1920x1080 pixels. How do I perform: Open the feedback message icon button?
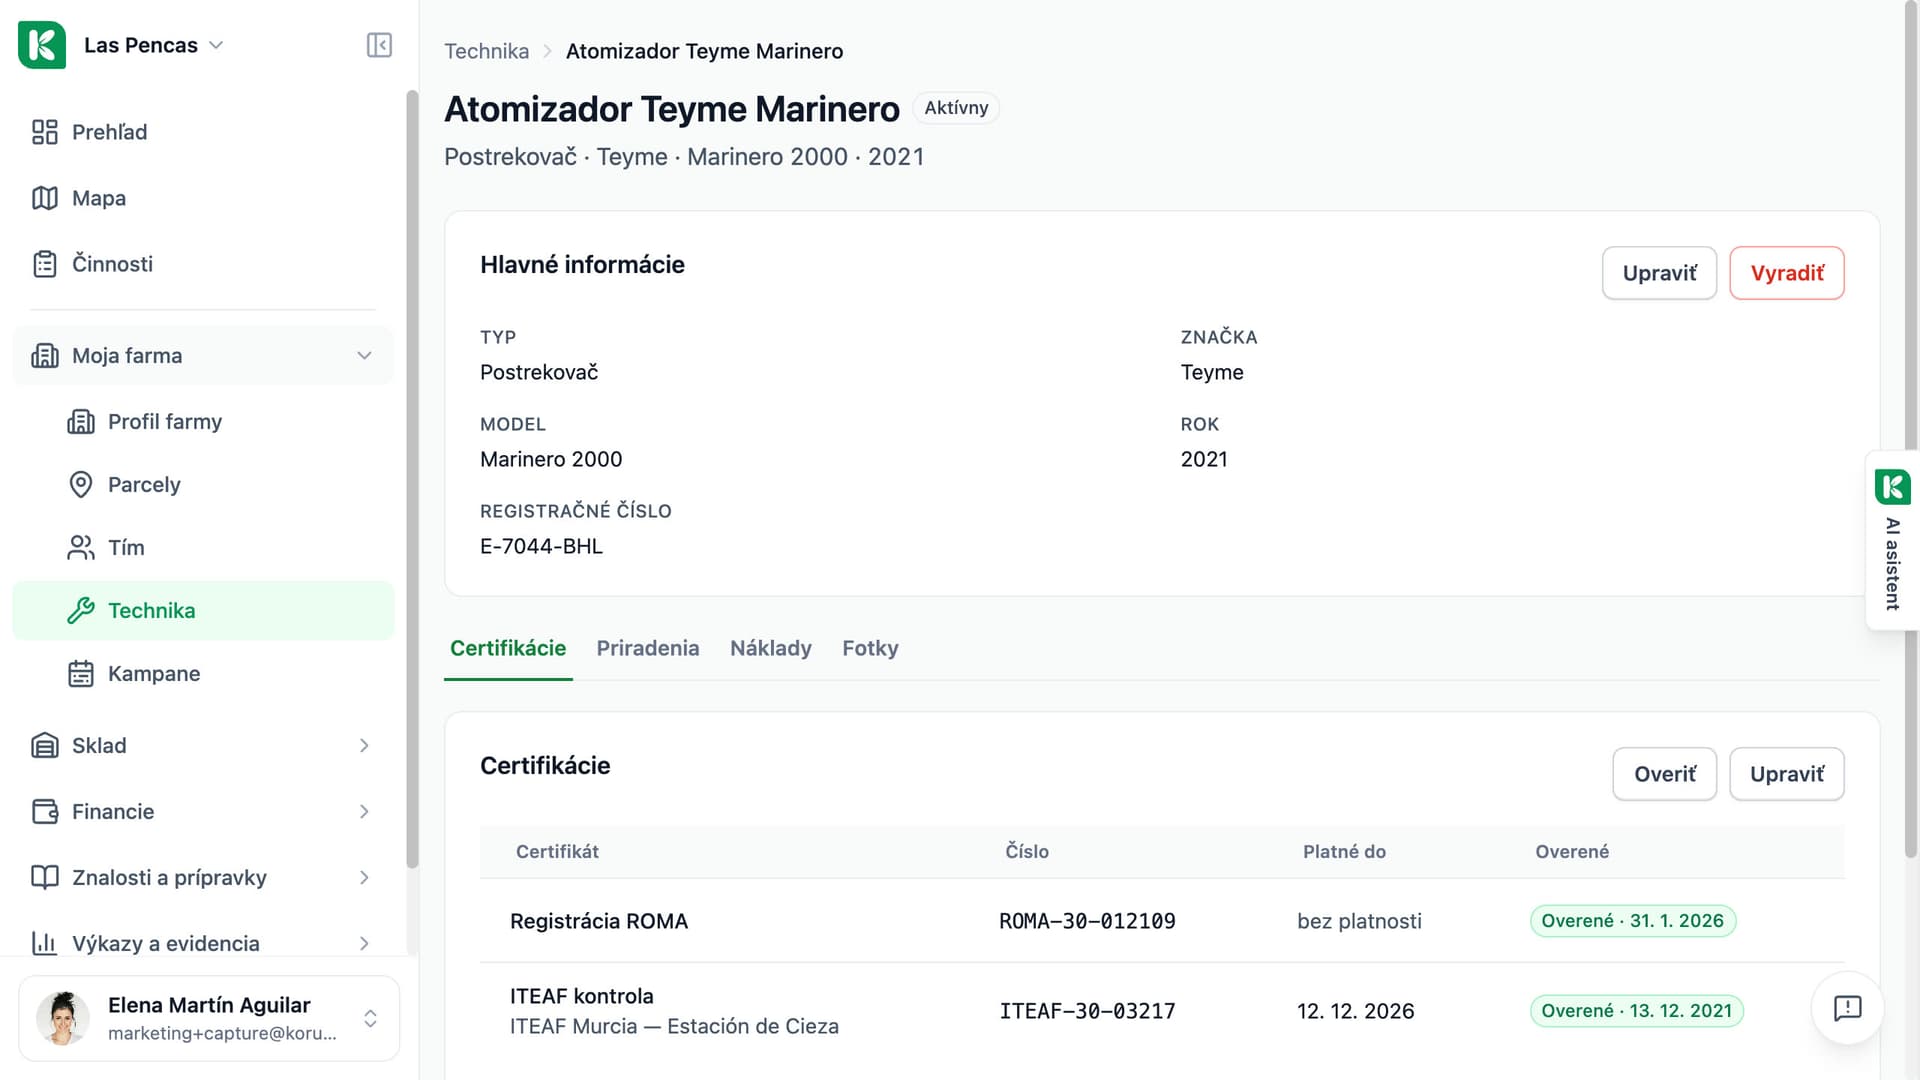pos(1847,1008)
